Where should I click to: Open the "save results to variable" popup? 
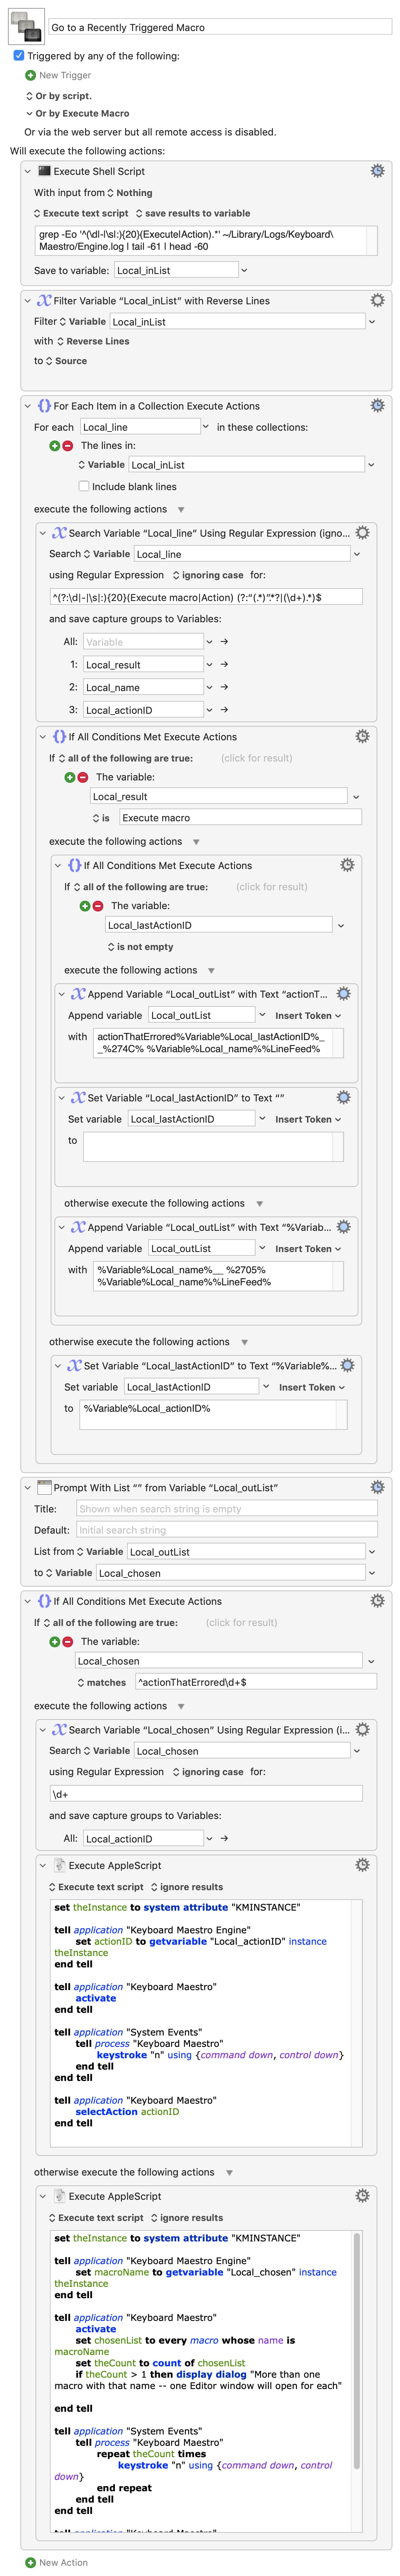tap(193, 213)
